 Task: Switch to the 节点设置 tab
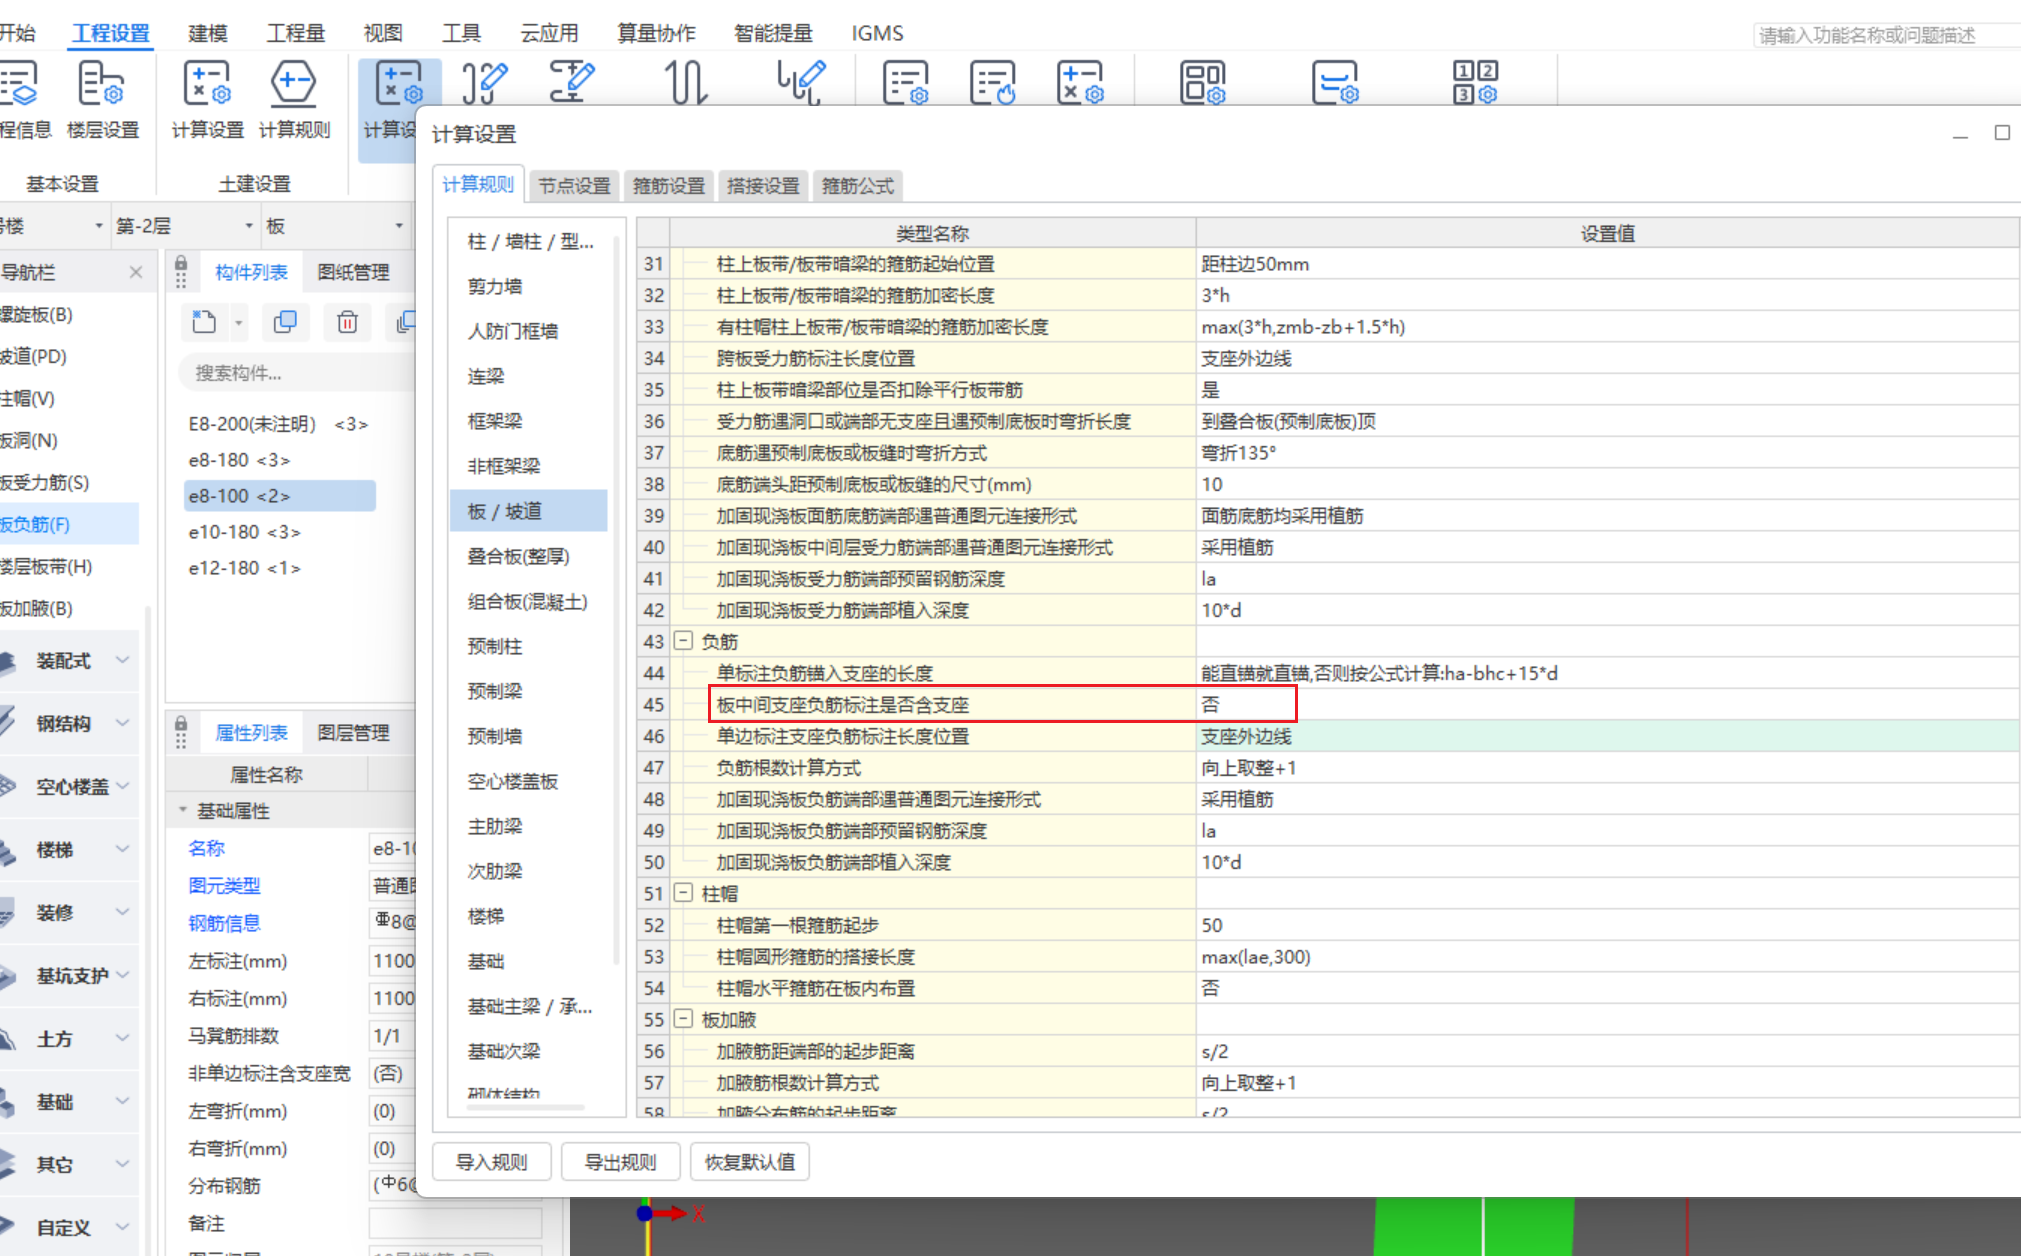coord(573,185)
